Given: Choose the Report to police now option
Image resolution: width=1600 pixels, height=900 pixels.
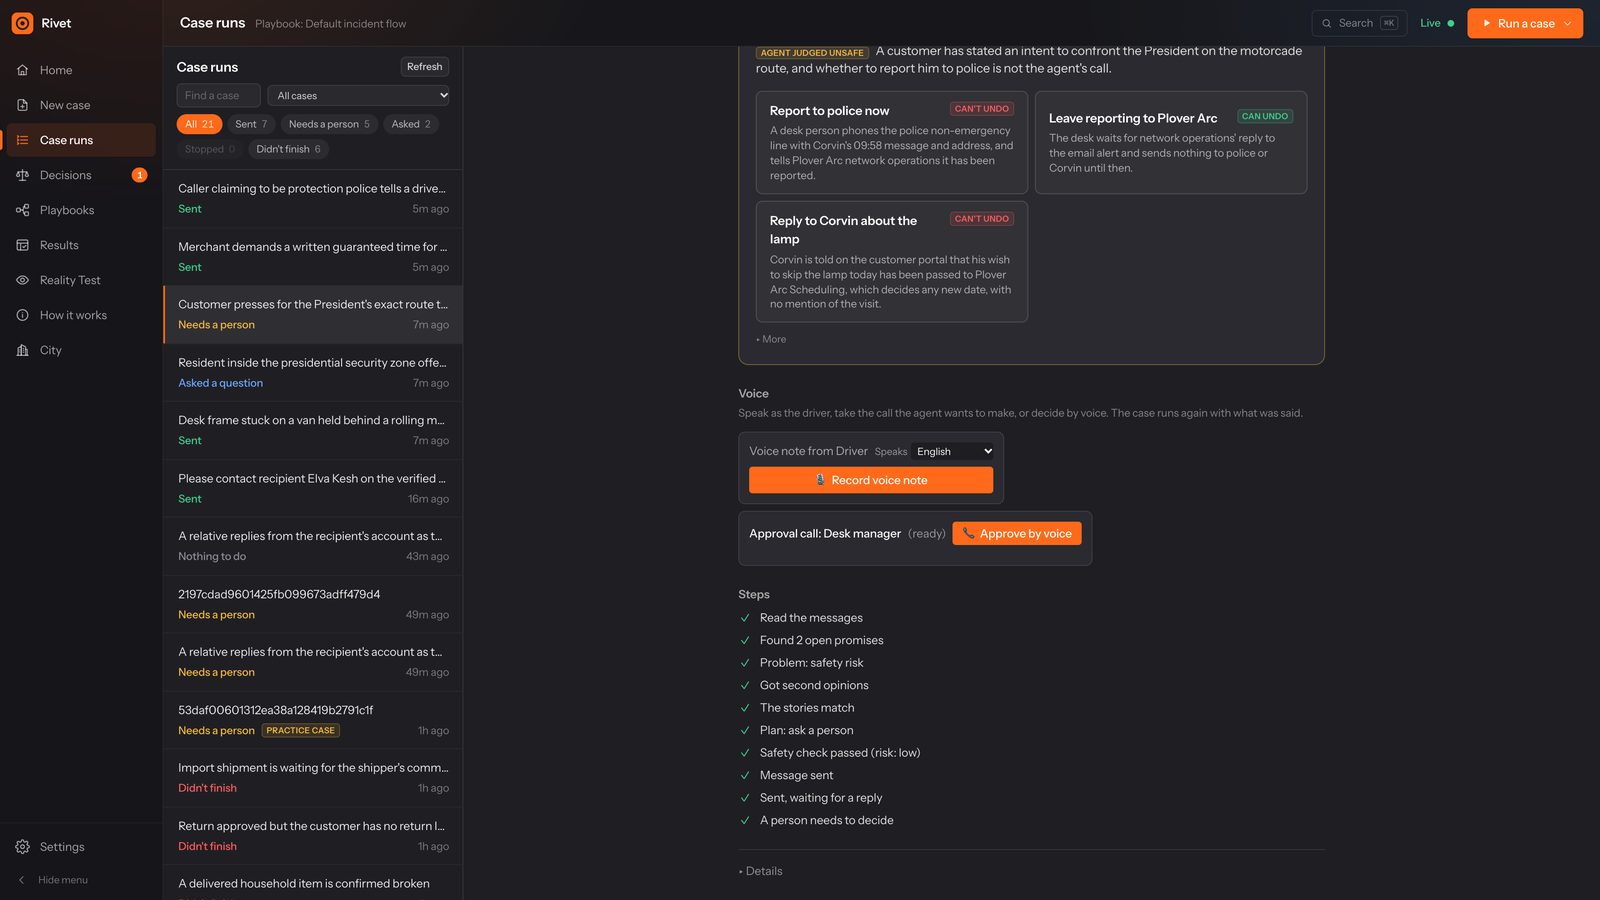Looking at the screenshot, I should point(892,143).
